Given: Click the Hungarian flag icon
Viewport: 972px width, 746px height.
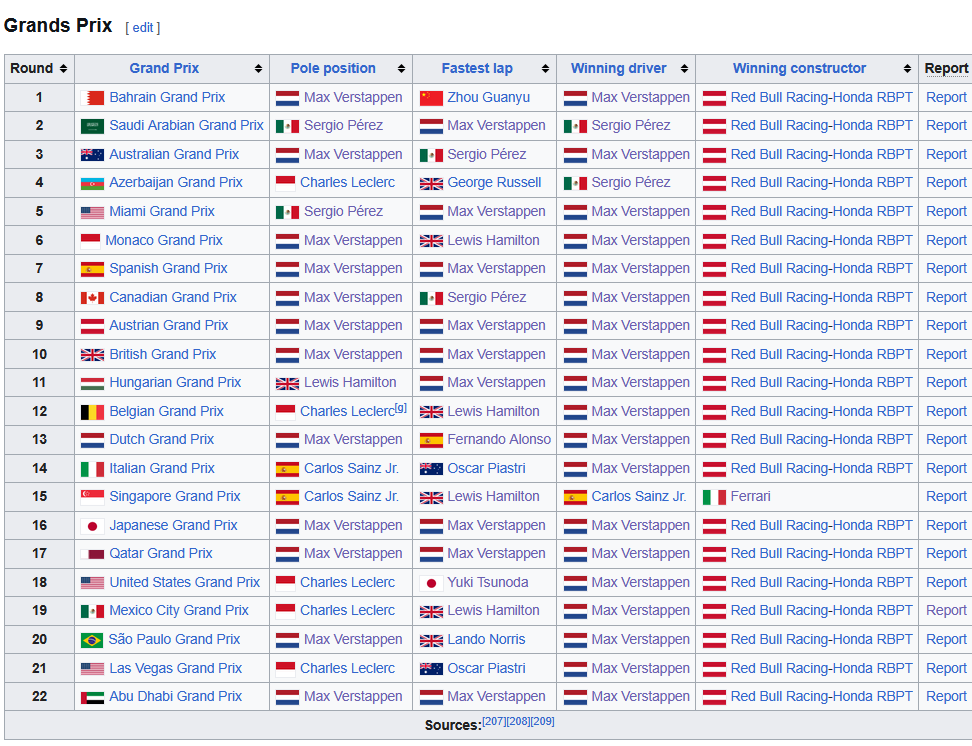Looking at the screenshot, I should pos(92,384).
